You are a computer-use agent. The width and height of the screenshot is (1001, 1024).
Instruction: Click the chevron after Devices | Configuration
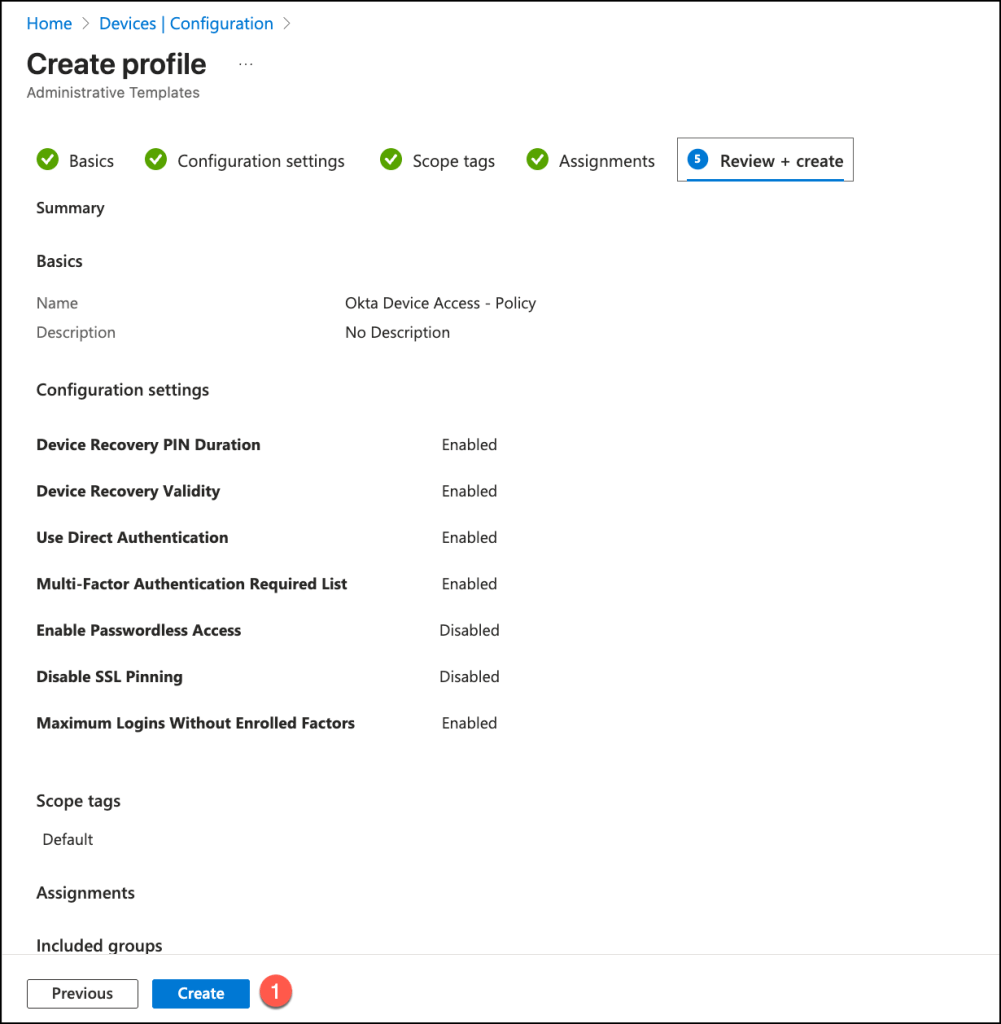point(288,23)
